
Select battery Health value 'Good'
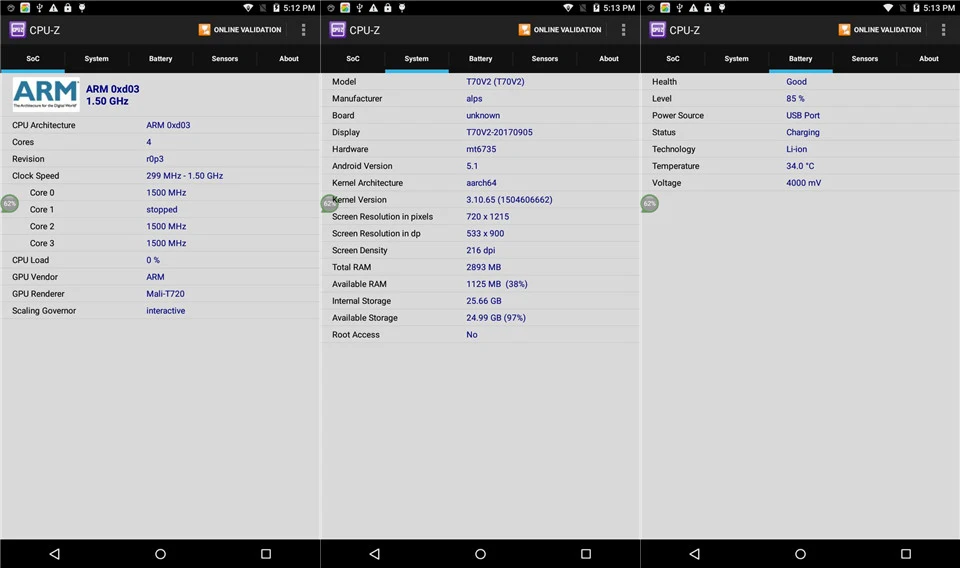tap(797, 81)
